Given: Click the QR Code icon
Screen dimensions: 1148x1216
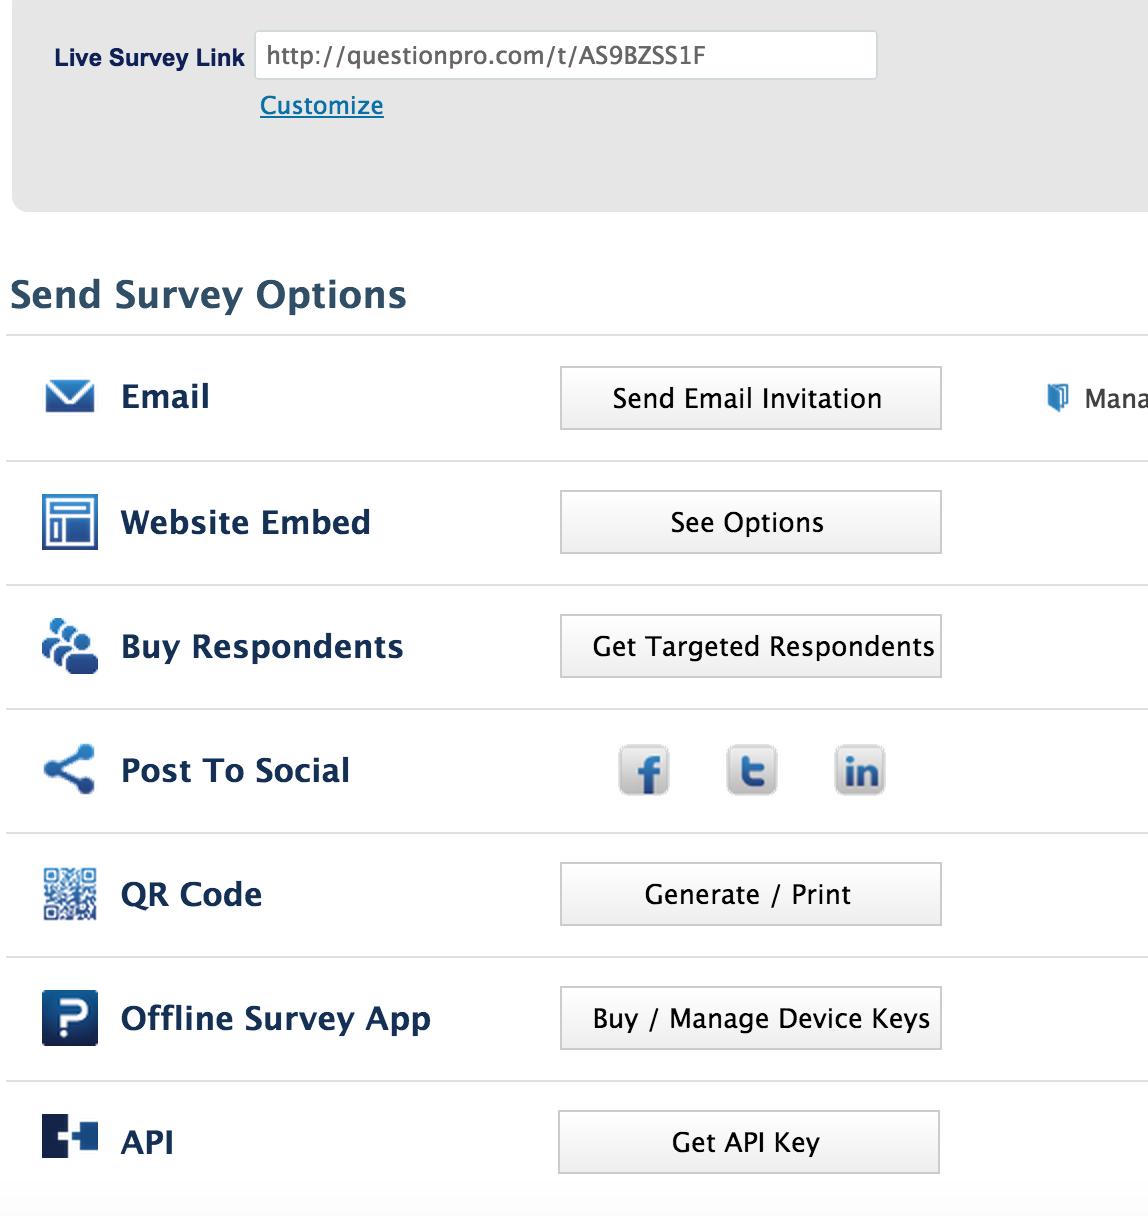Looking at the screenshot, I should [68, 894].
